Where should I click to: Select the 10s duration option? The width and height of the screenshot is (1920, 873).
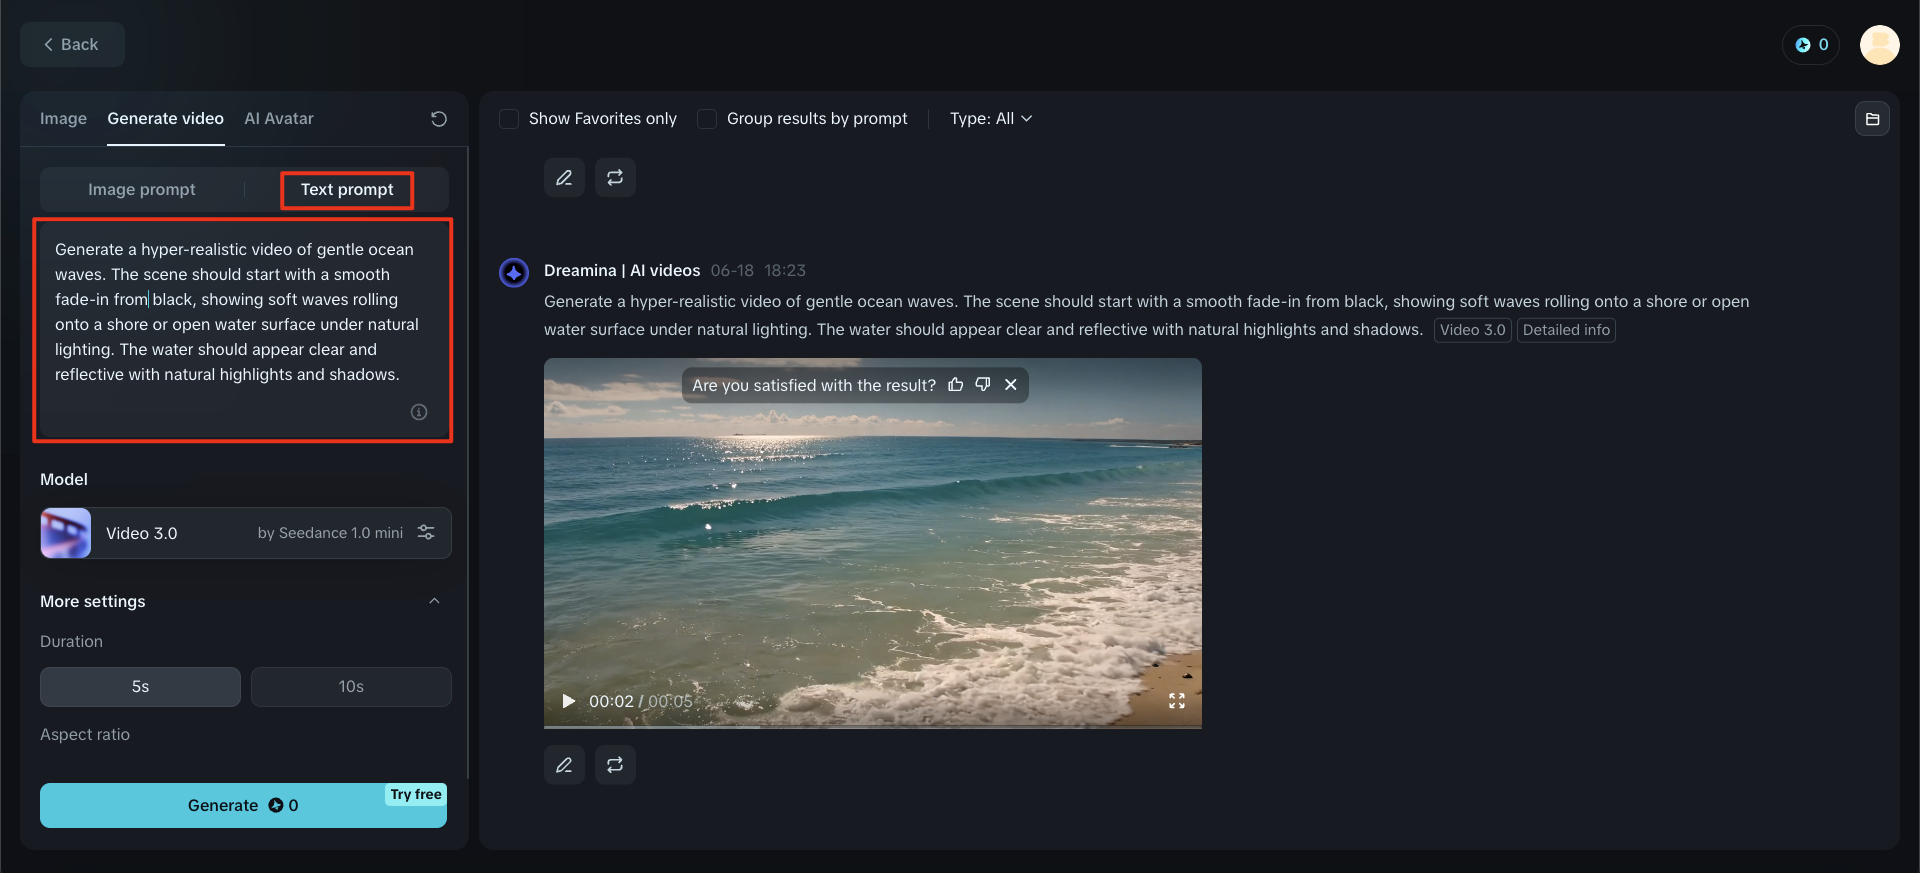[350, 687]
